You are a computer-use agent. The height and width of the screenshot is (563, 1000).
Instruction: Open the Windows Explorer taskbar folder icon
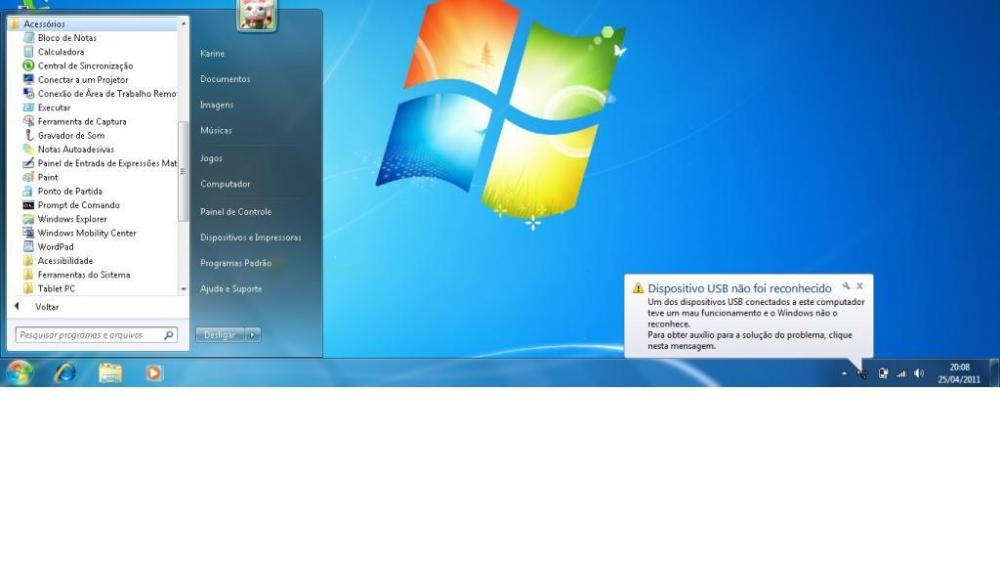[x=110, y=373]
